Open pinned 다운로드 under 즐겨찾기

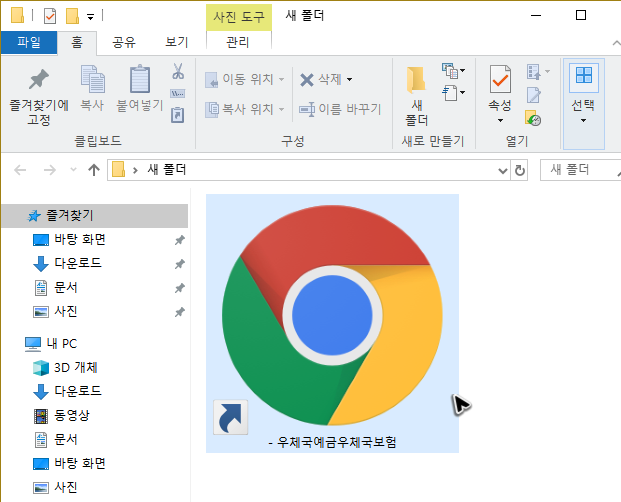[x=78, y=263]
